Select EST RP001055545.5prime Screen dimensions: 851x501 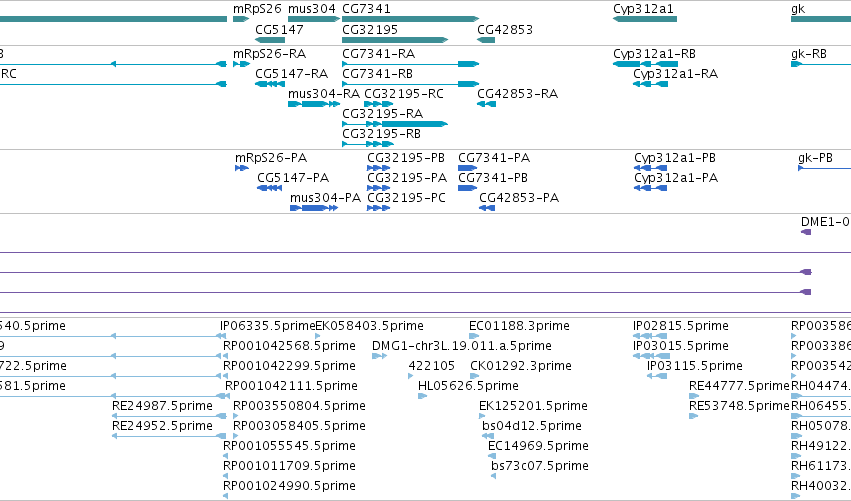289,446
